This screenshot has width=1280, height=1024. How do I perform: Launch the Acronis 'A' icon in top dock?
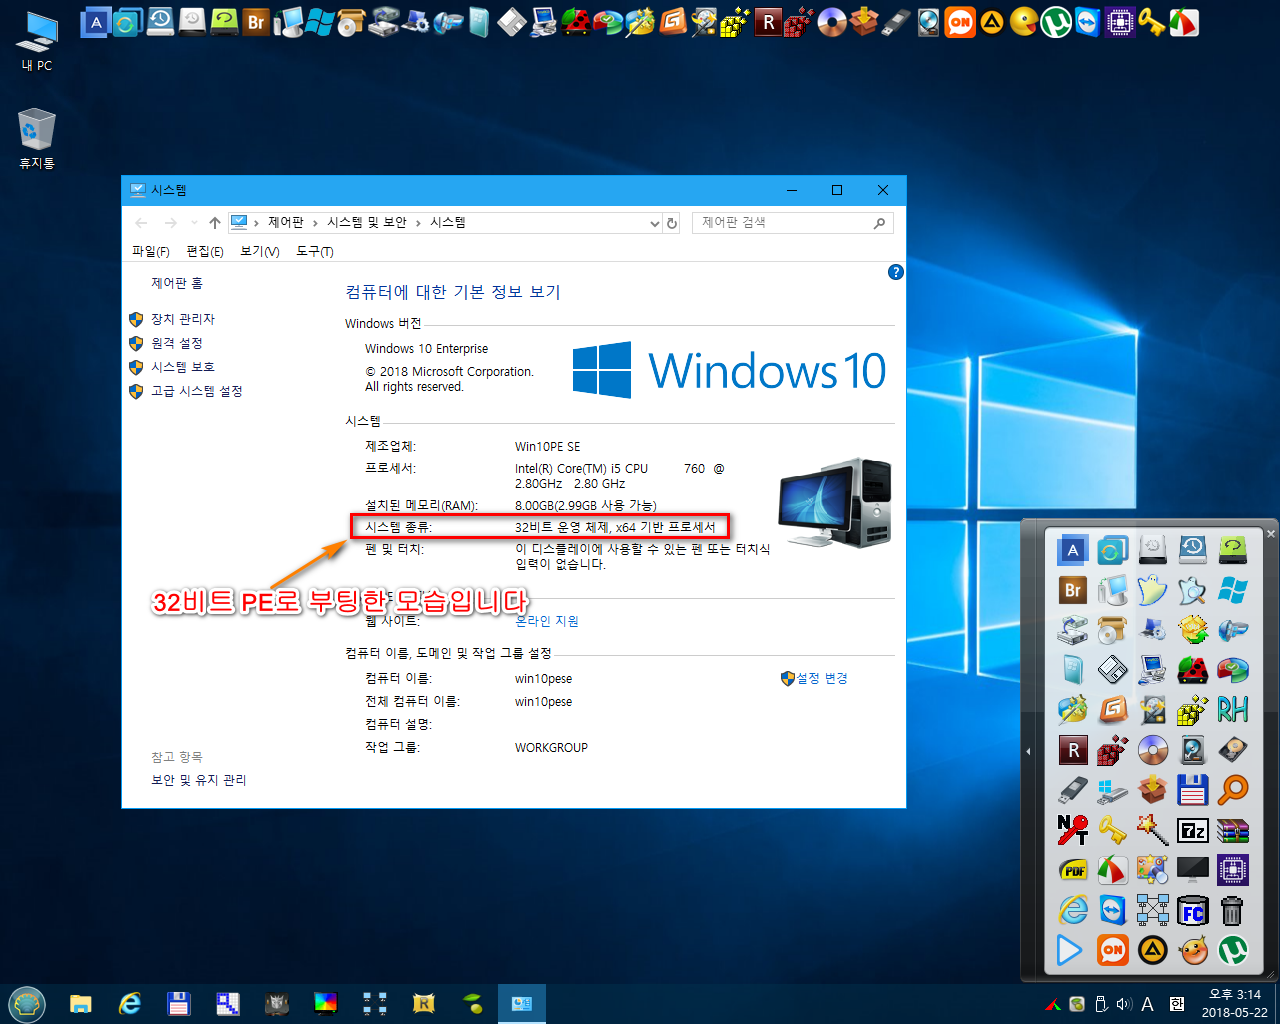pos(95,21)
